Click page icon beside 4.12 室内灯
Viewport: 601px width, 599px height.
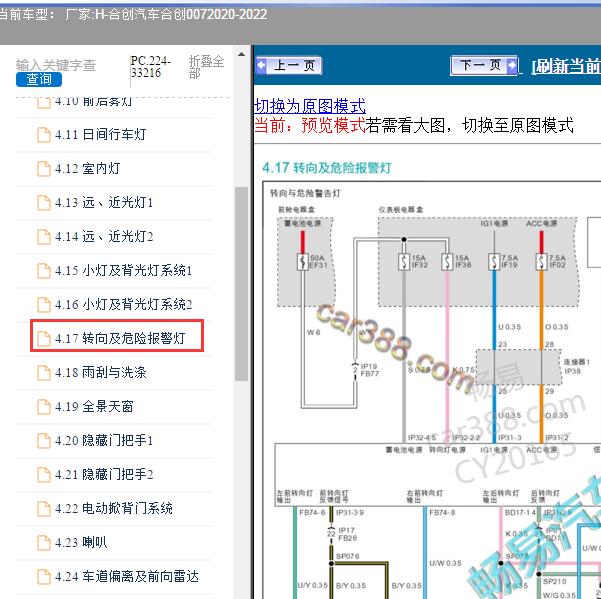pos(44,169)
